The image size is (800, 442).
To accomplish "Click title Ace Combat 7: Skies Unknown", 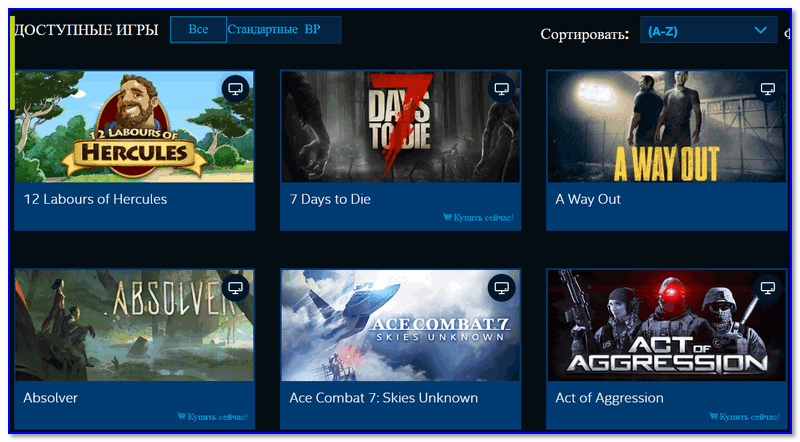I will (x=384, y=398).
